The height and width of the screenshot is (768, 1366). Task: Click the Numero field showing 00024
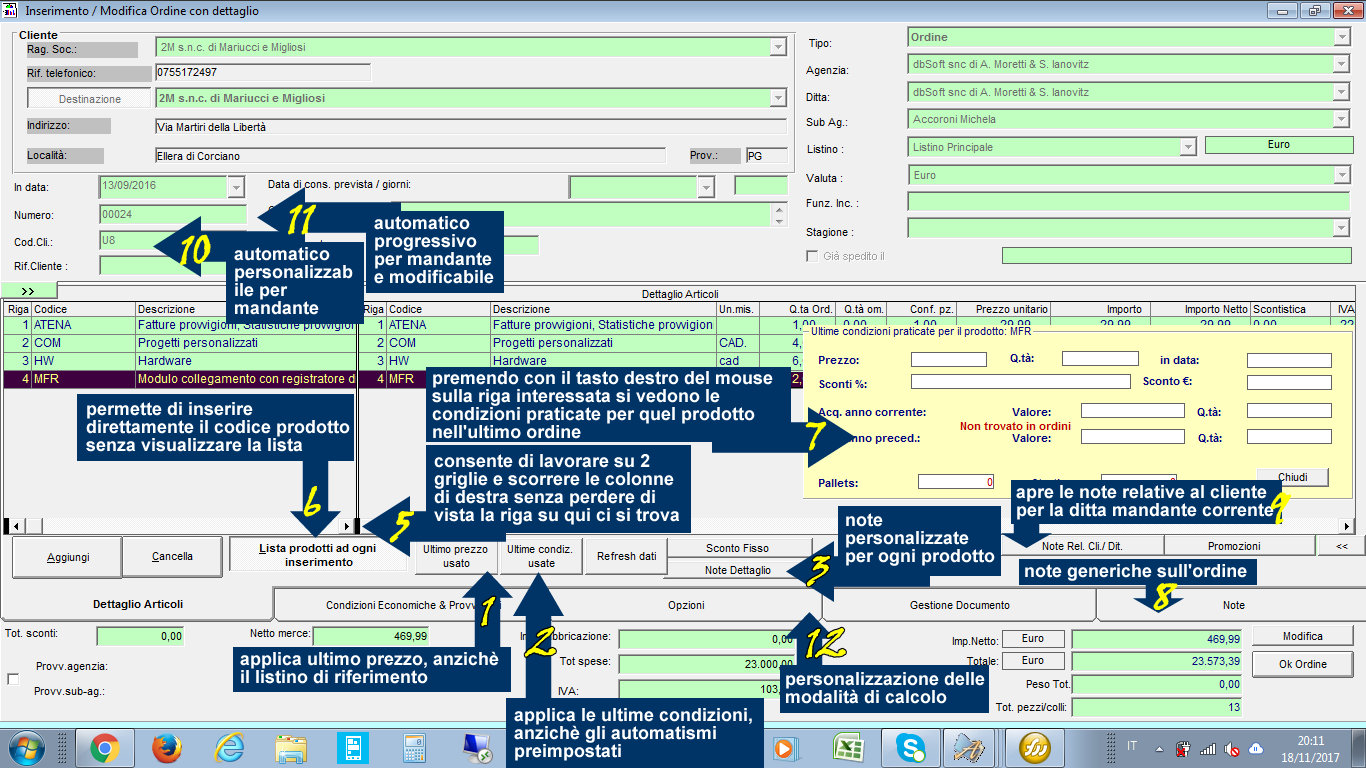[172, 214]
